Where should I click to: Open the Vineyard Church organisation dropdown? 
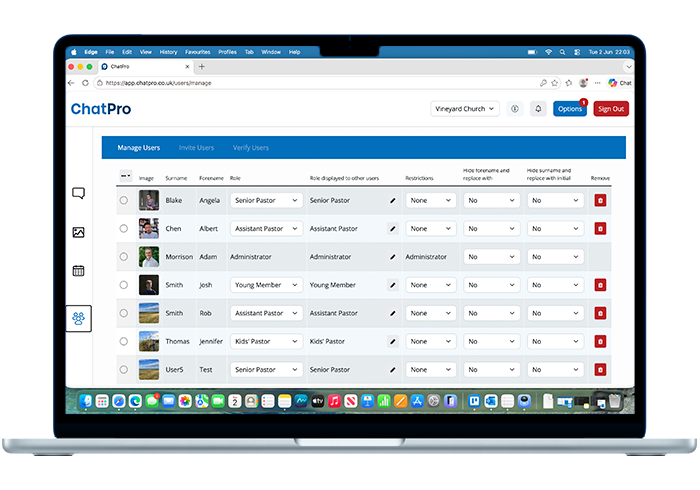[465, 108]
